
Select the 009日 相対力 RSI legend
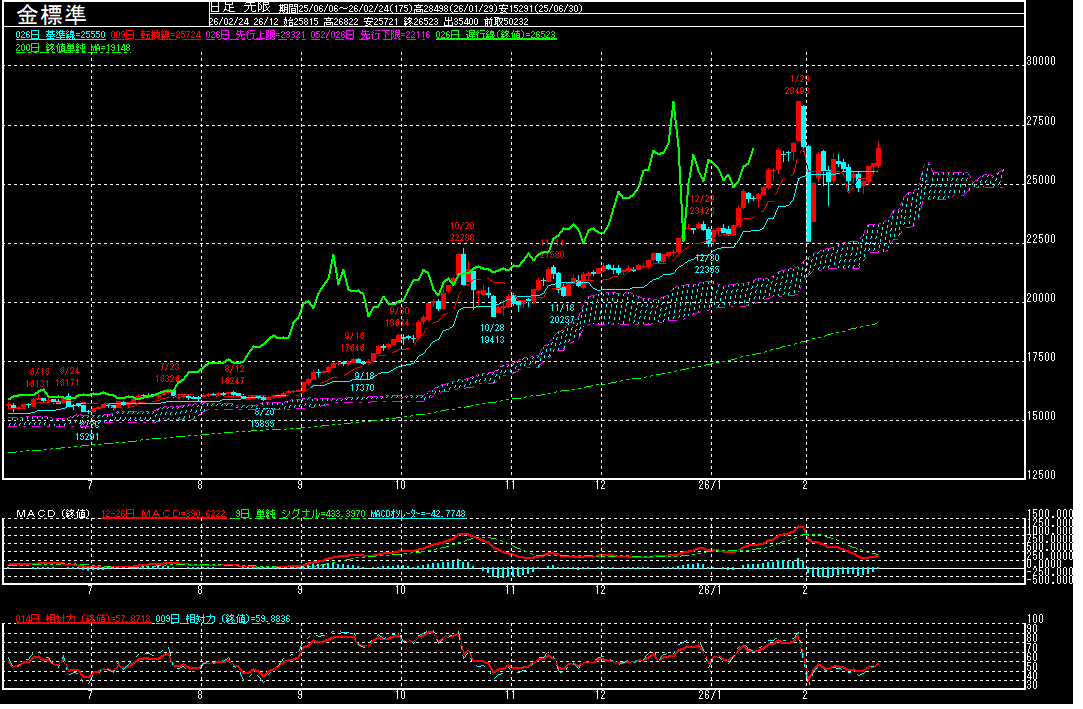click(x=218, y=618)
